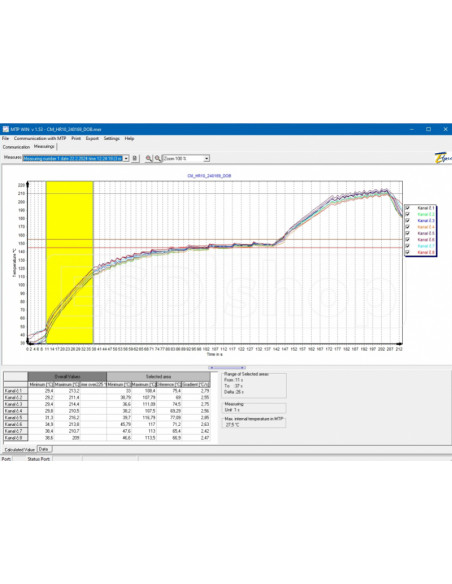Click the chart title CM_HR10_240108_DOB
Viewport: 452px width, 584px height.
(209, 175)
